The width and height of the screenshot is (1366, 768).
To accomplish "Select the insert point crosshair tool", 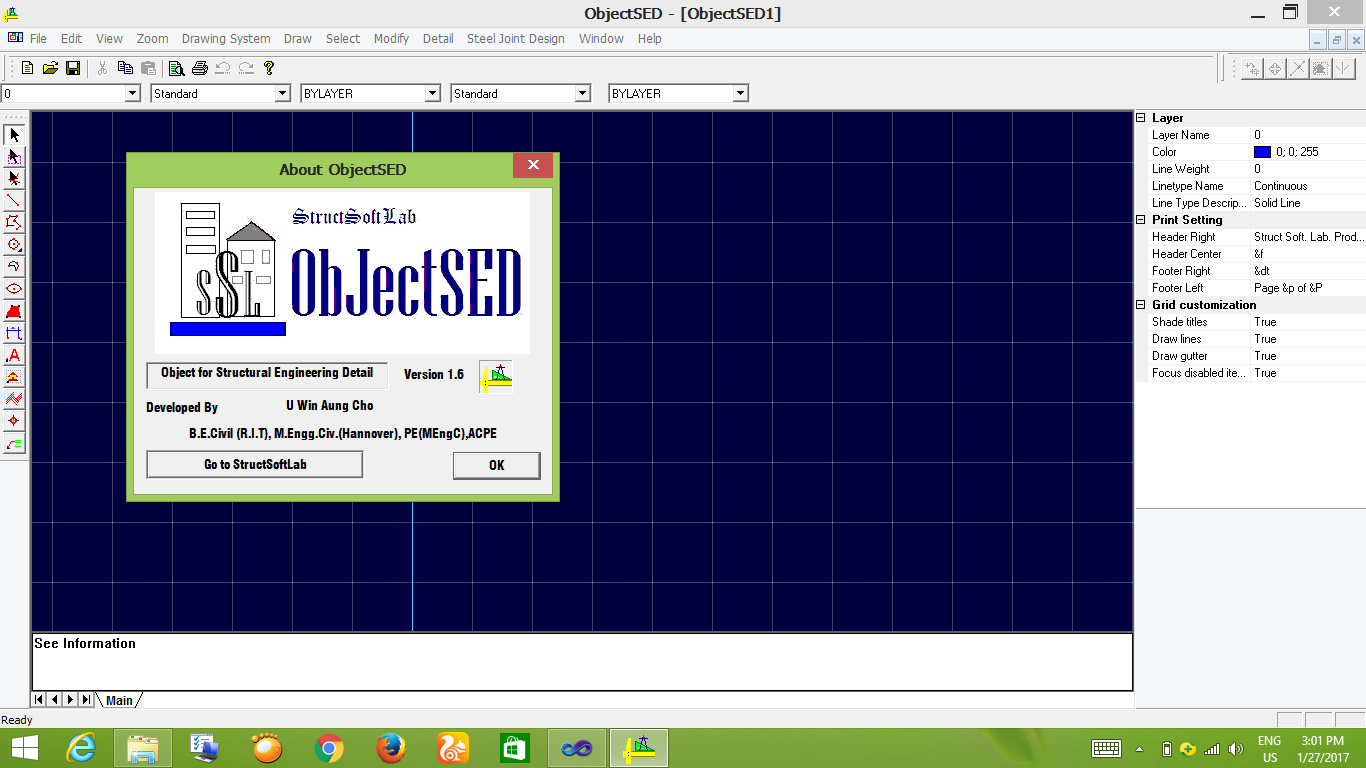I will coord(14,421).
